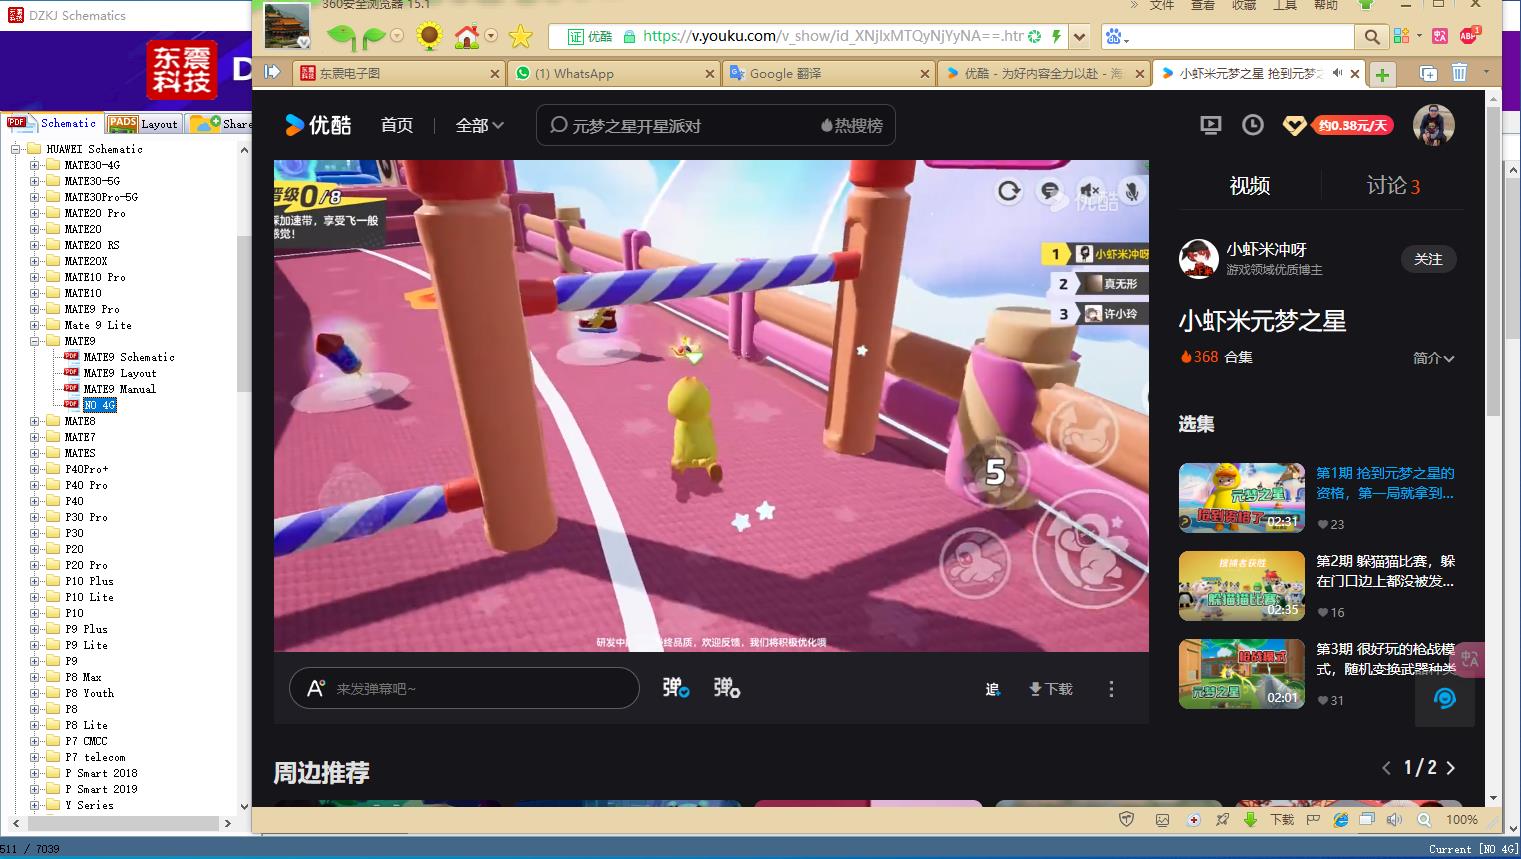Switch to the WhatsApp browser tab
Viewport: 1521px width, 859px height.
(x=612, y=73)
